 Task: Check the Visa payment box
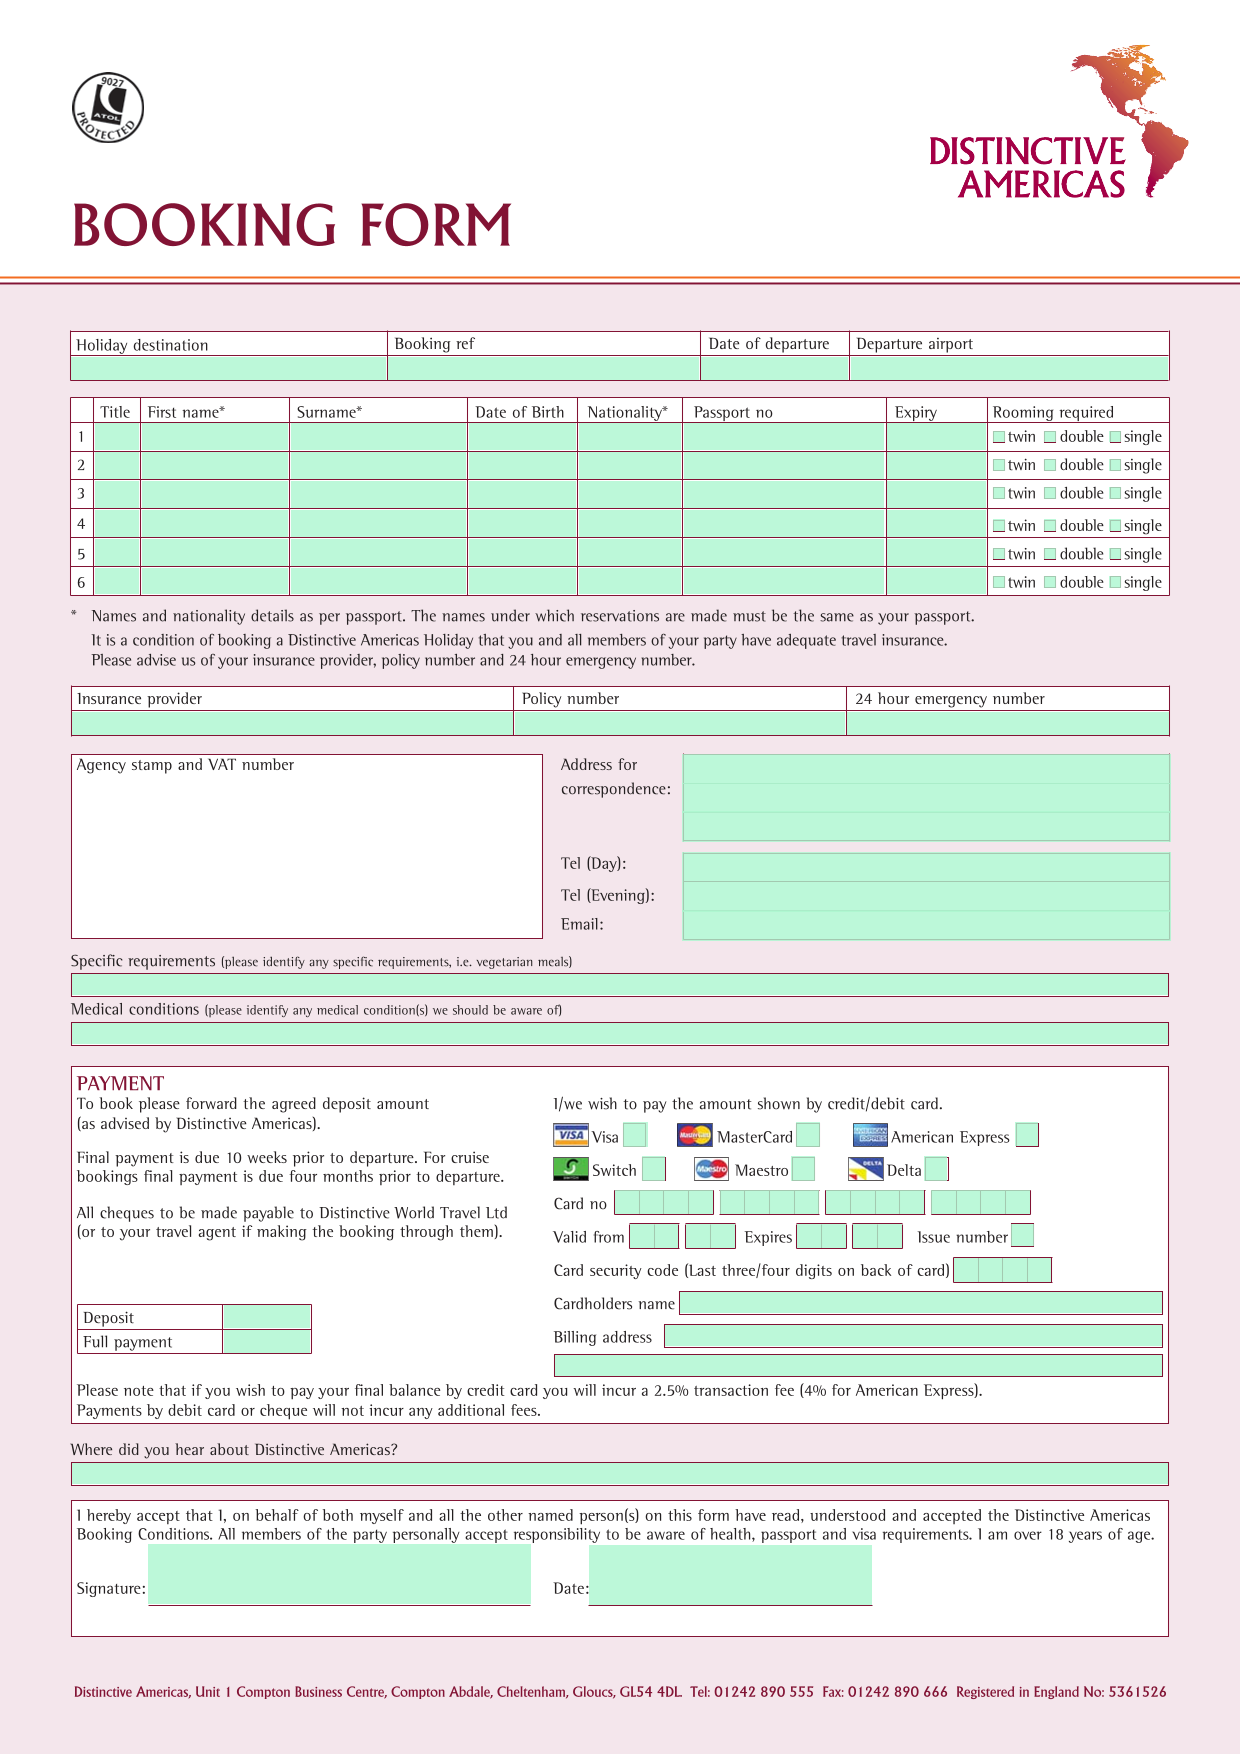pyautogui.click(x=634, y=1135)
